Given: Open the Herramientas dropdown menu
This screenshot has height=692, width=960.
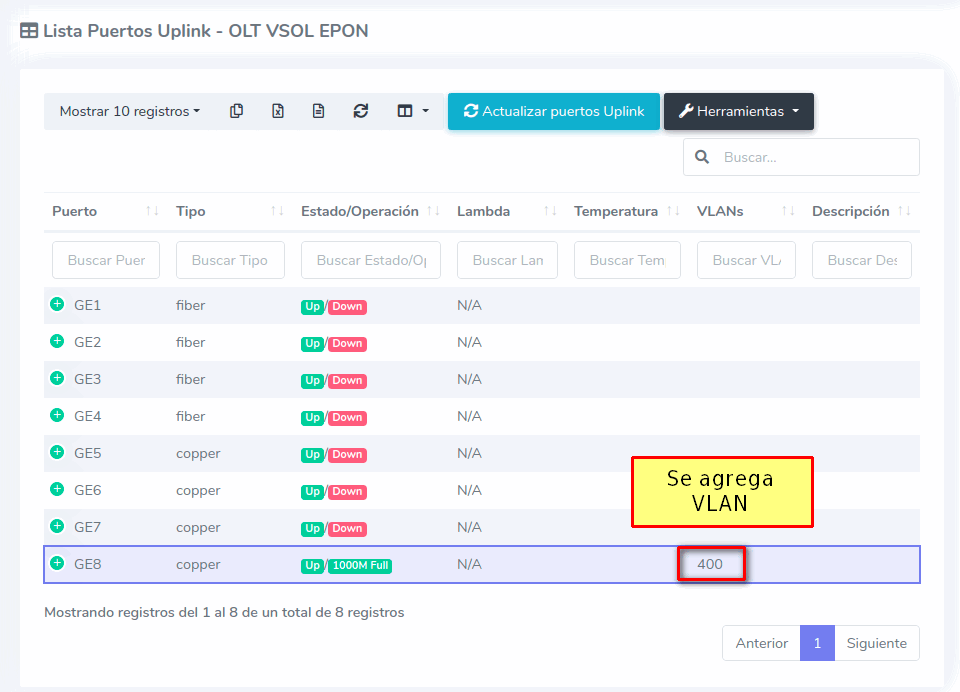Looking at the screenshot, I should 738,111.
